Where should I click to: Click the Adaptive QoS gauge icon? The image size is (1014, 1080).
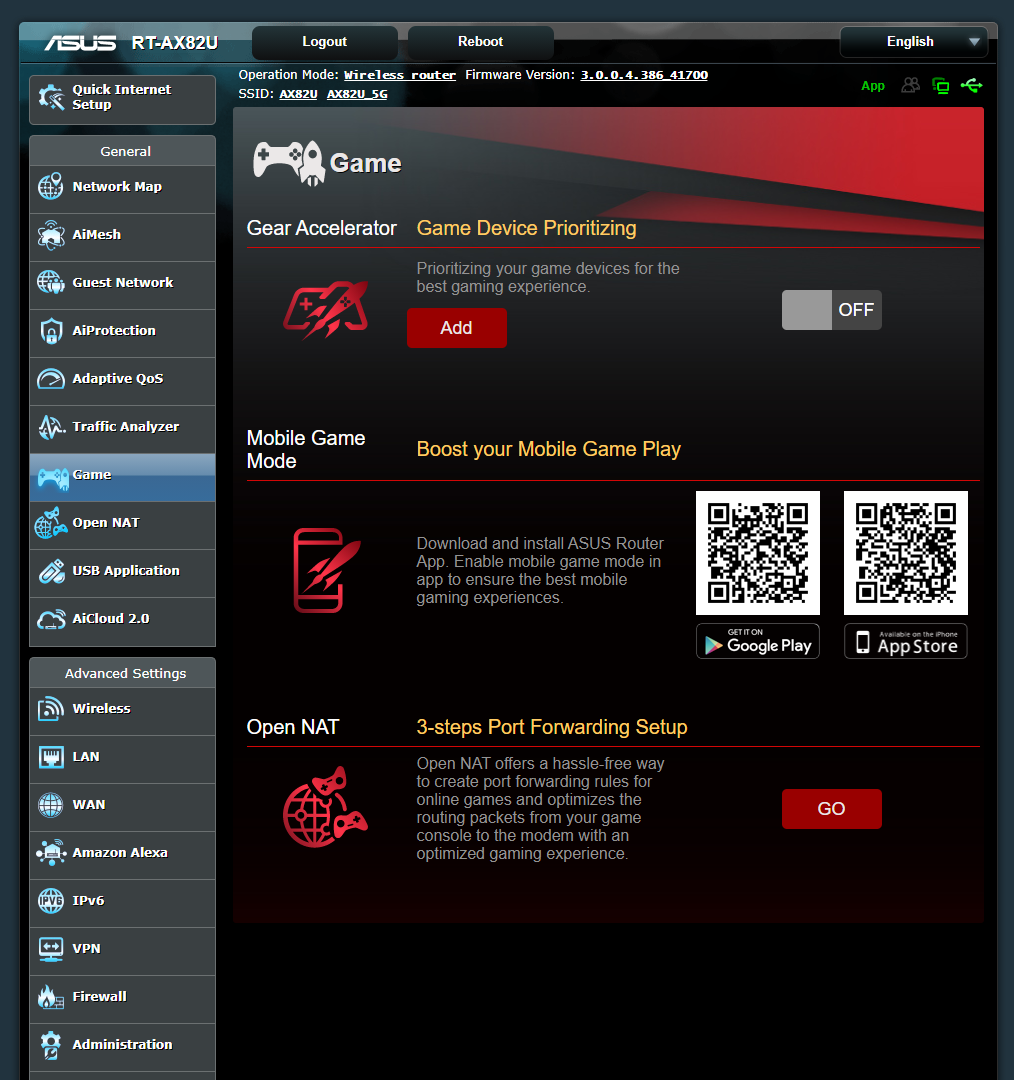point(51,379)
